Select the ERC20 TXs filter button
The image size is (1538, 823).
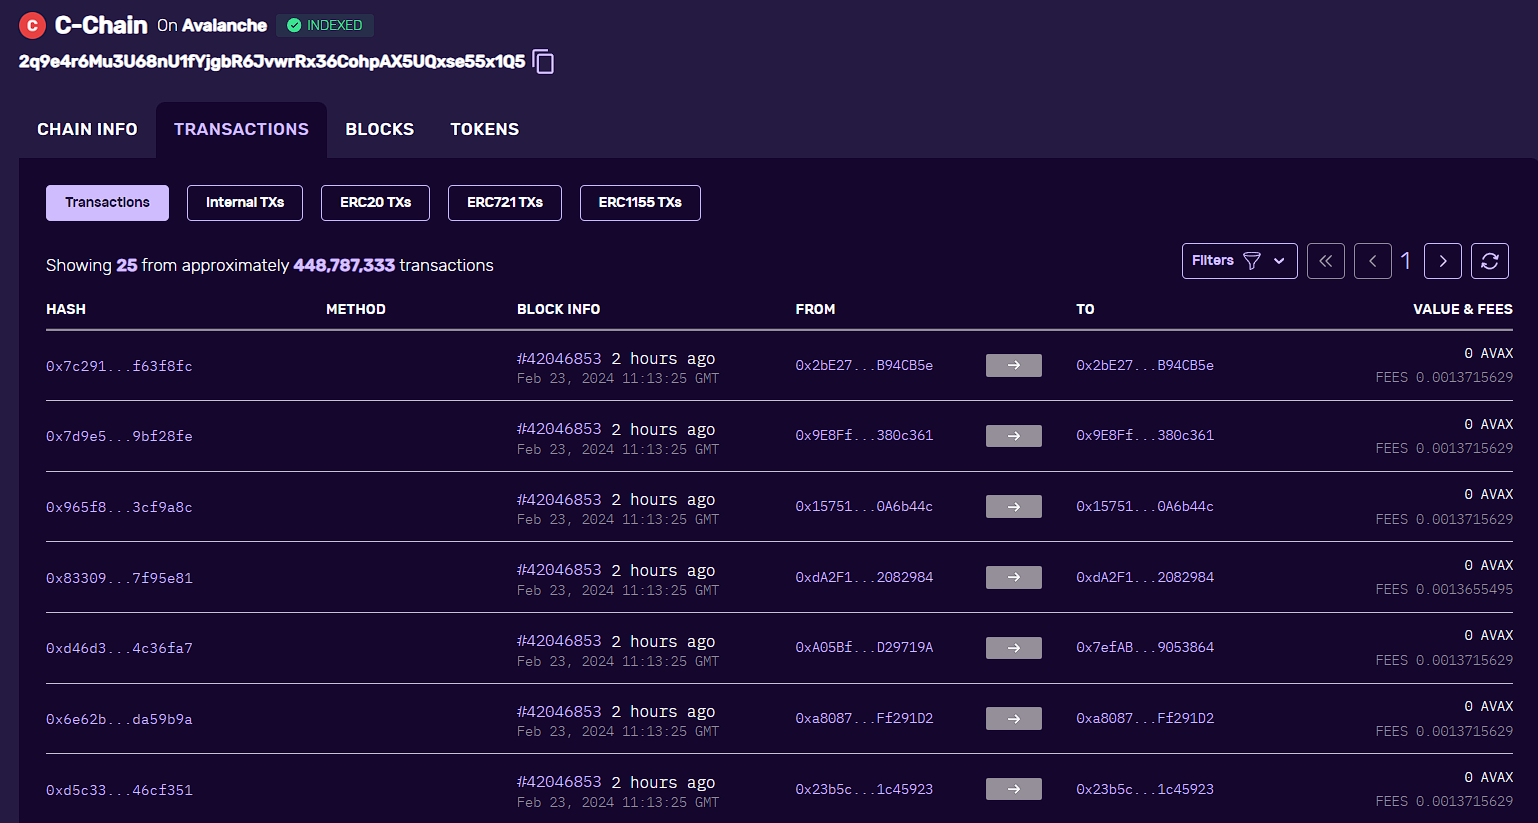(x=375, y=203)
